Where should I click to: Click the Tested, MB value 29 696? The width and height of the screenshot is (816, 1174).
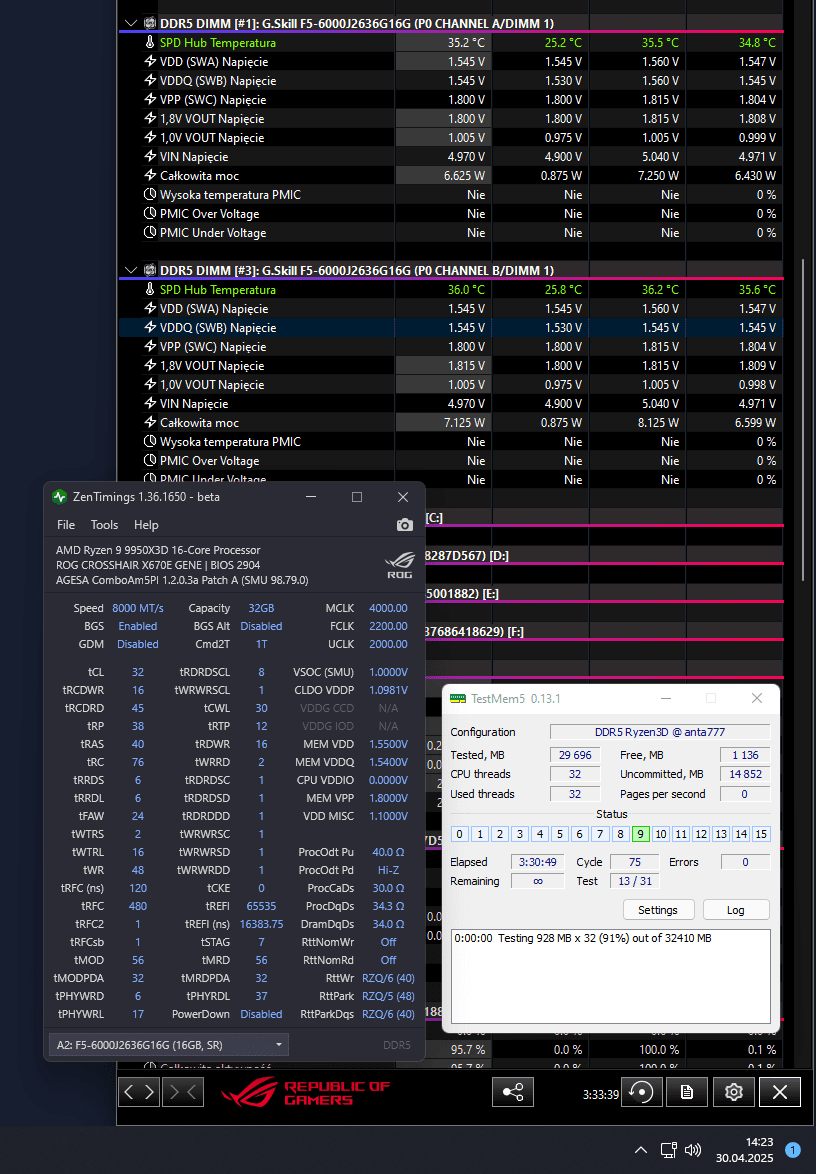[575, 755]
